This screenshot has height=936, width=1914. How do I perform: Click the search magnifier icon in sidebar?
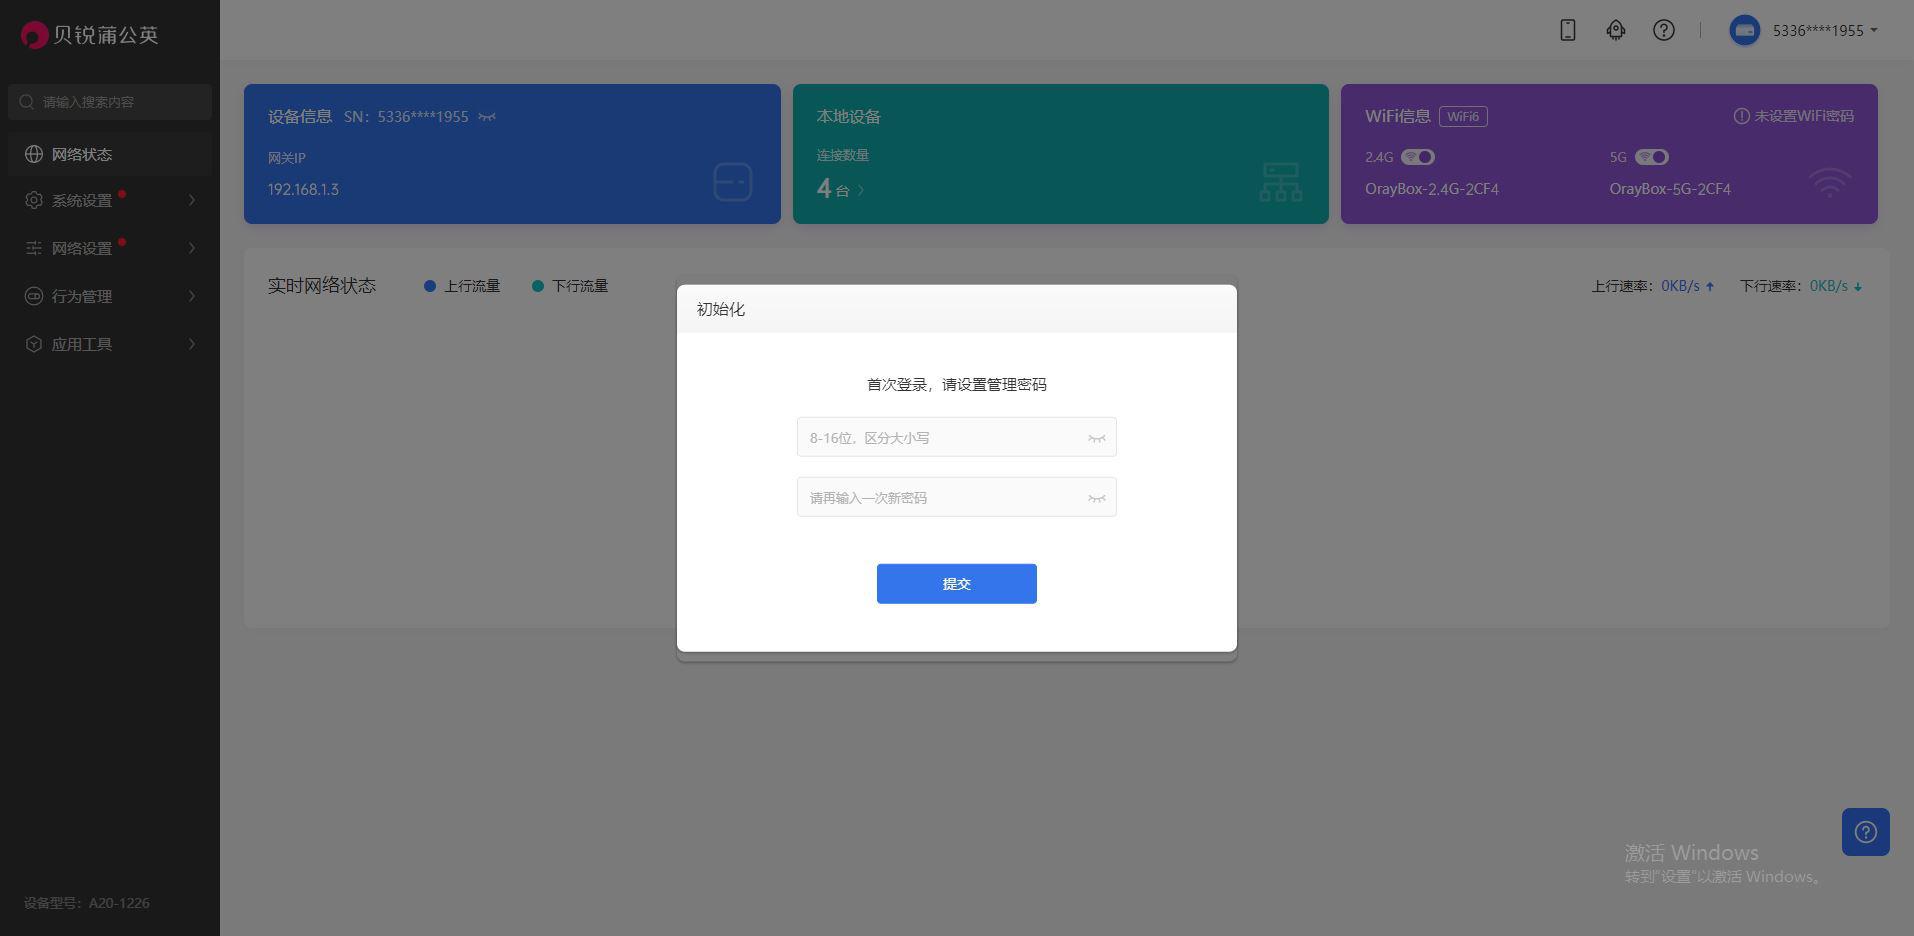[x=27, y=102]
